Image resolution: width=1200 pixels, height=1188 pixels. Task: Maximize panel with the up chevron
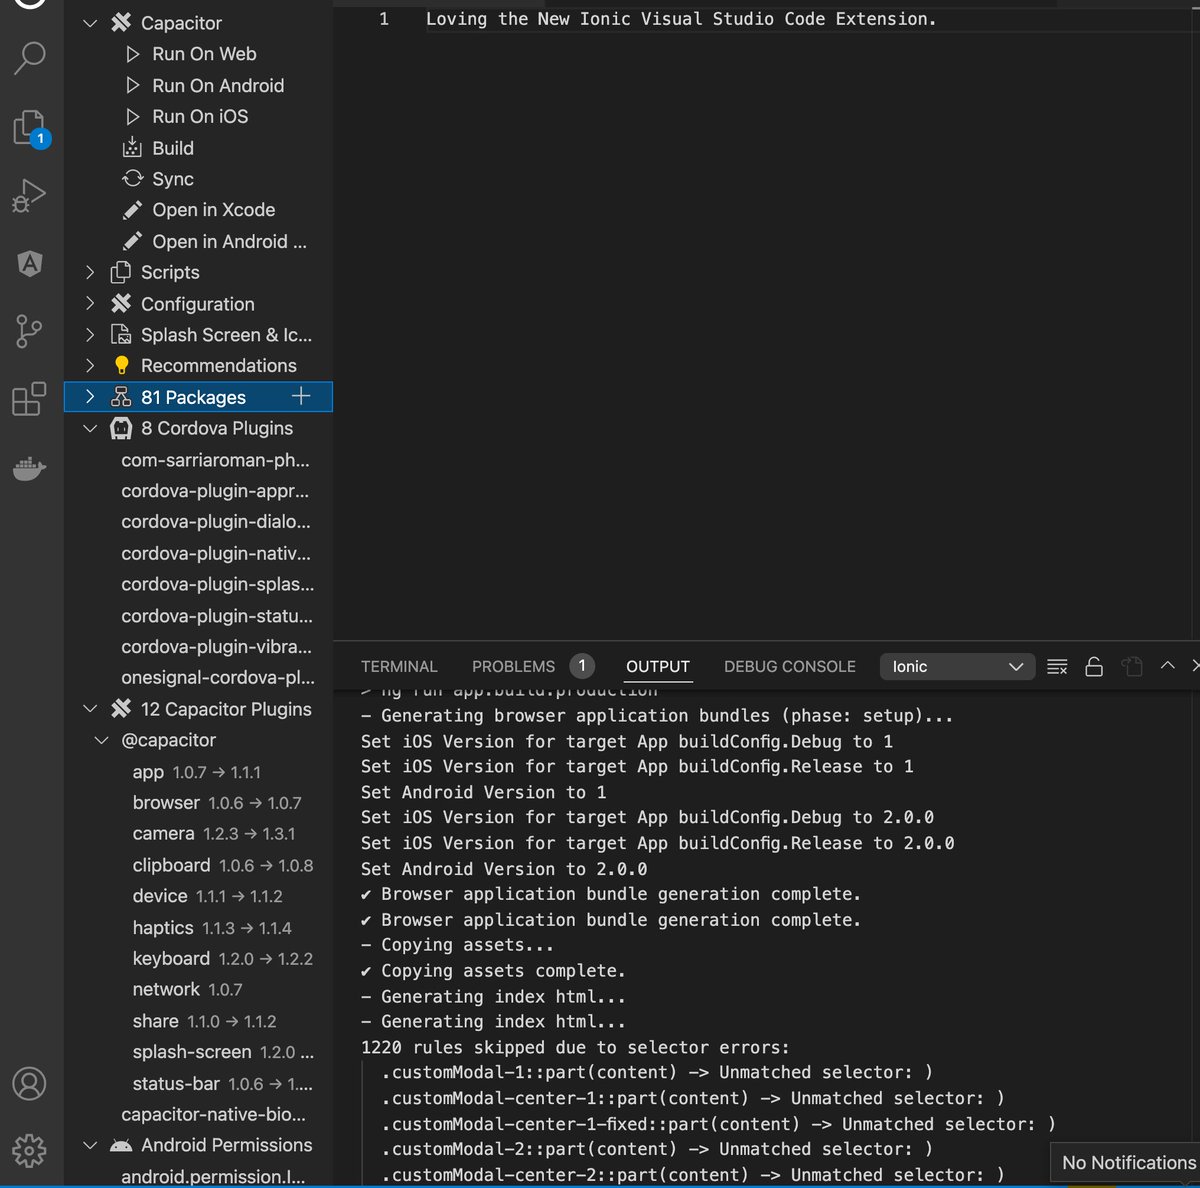[x=1167, y=666]
